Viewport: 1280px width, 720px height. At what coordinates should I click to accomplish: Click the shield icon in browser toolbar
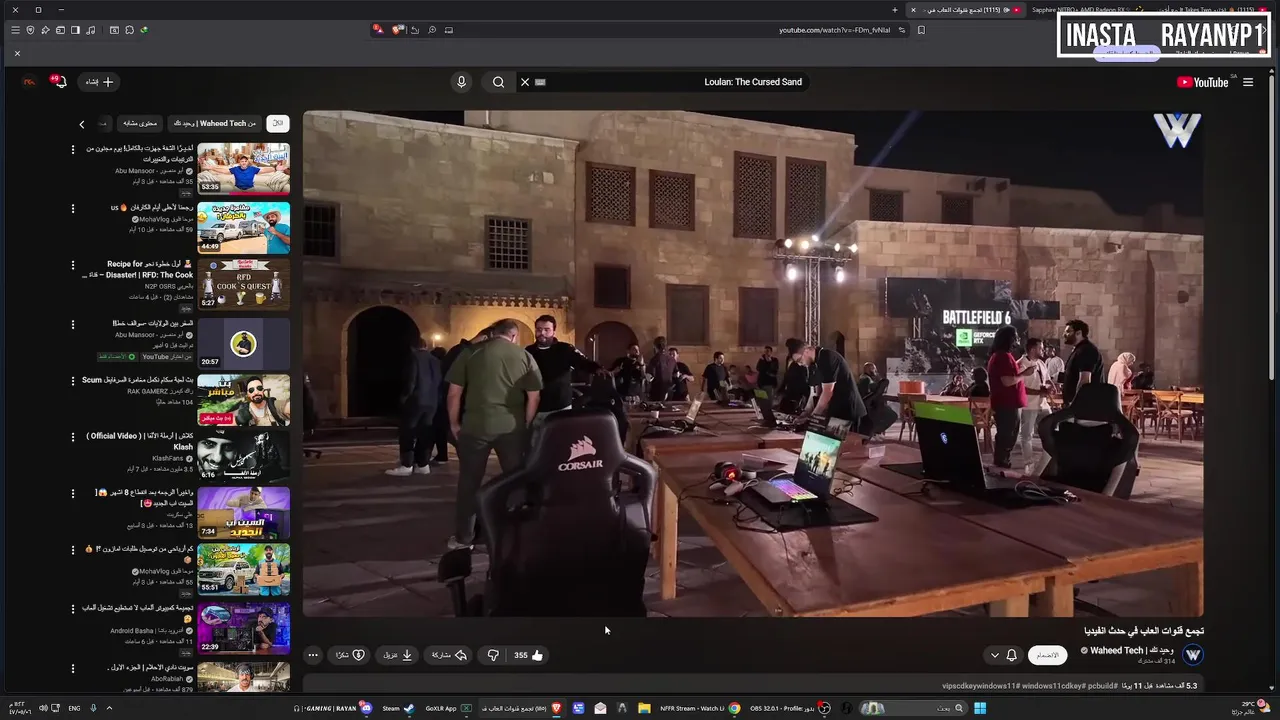tap(30, 30)
